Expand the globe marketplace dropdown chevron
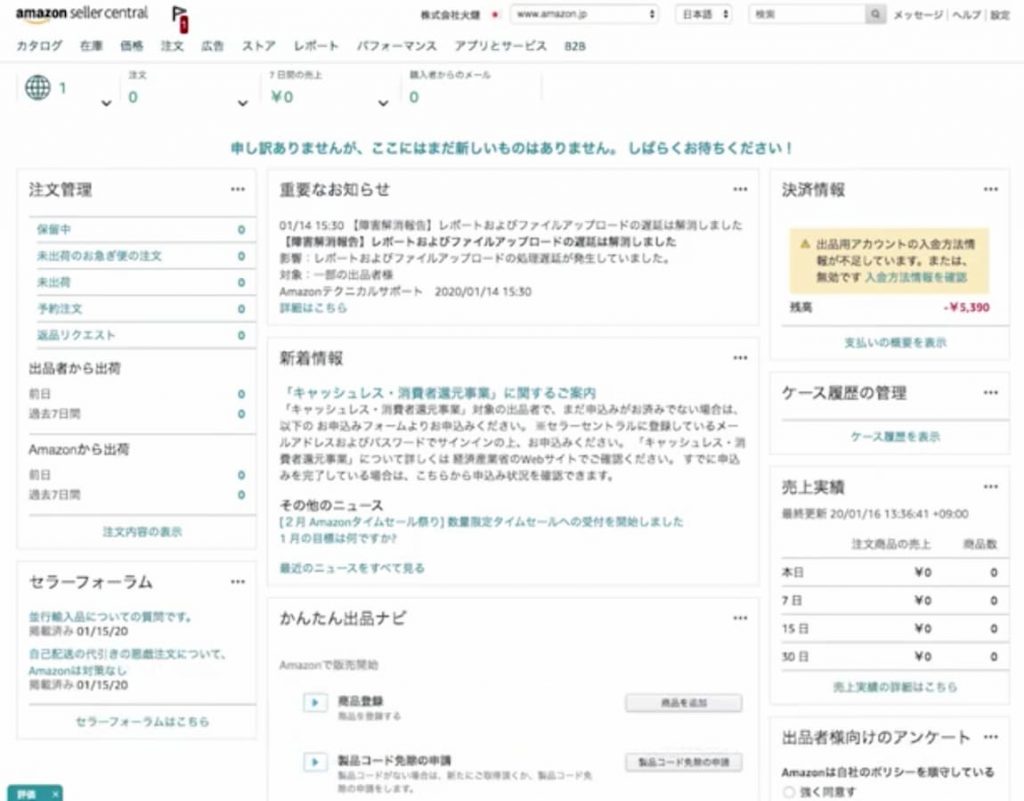This screenshot has height=801, width=1024. click(x=106, y=103)
